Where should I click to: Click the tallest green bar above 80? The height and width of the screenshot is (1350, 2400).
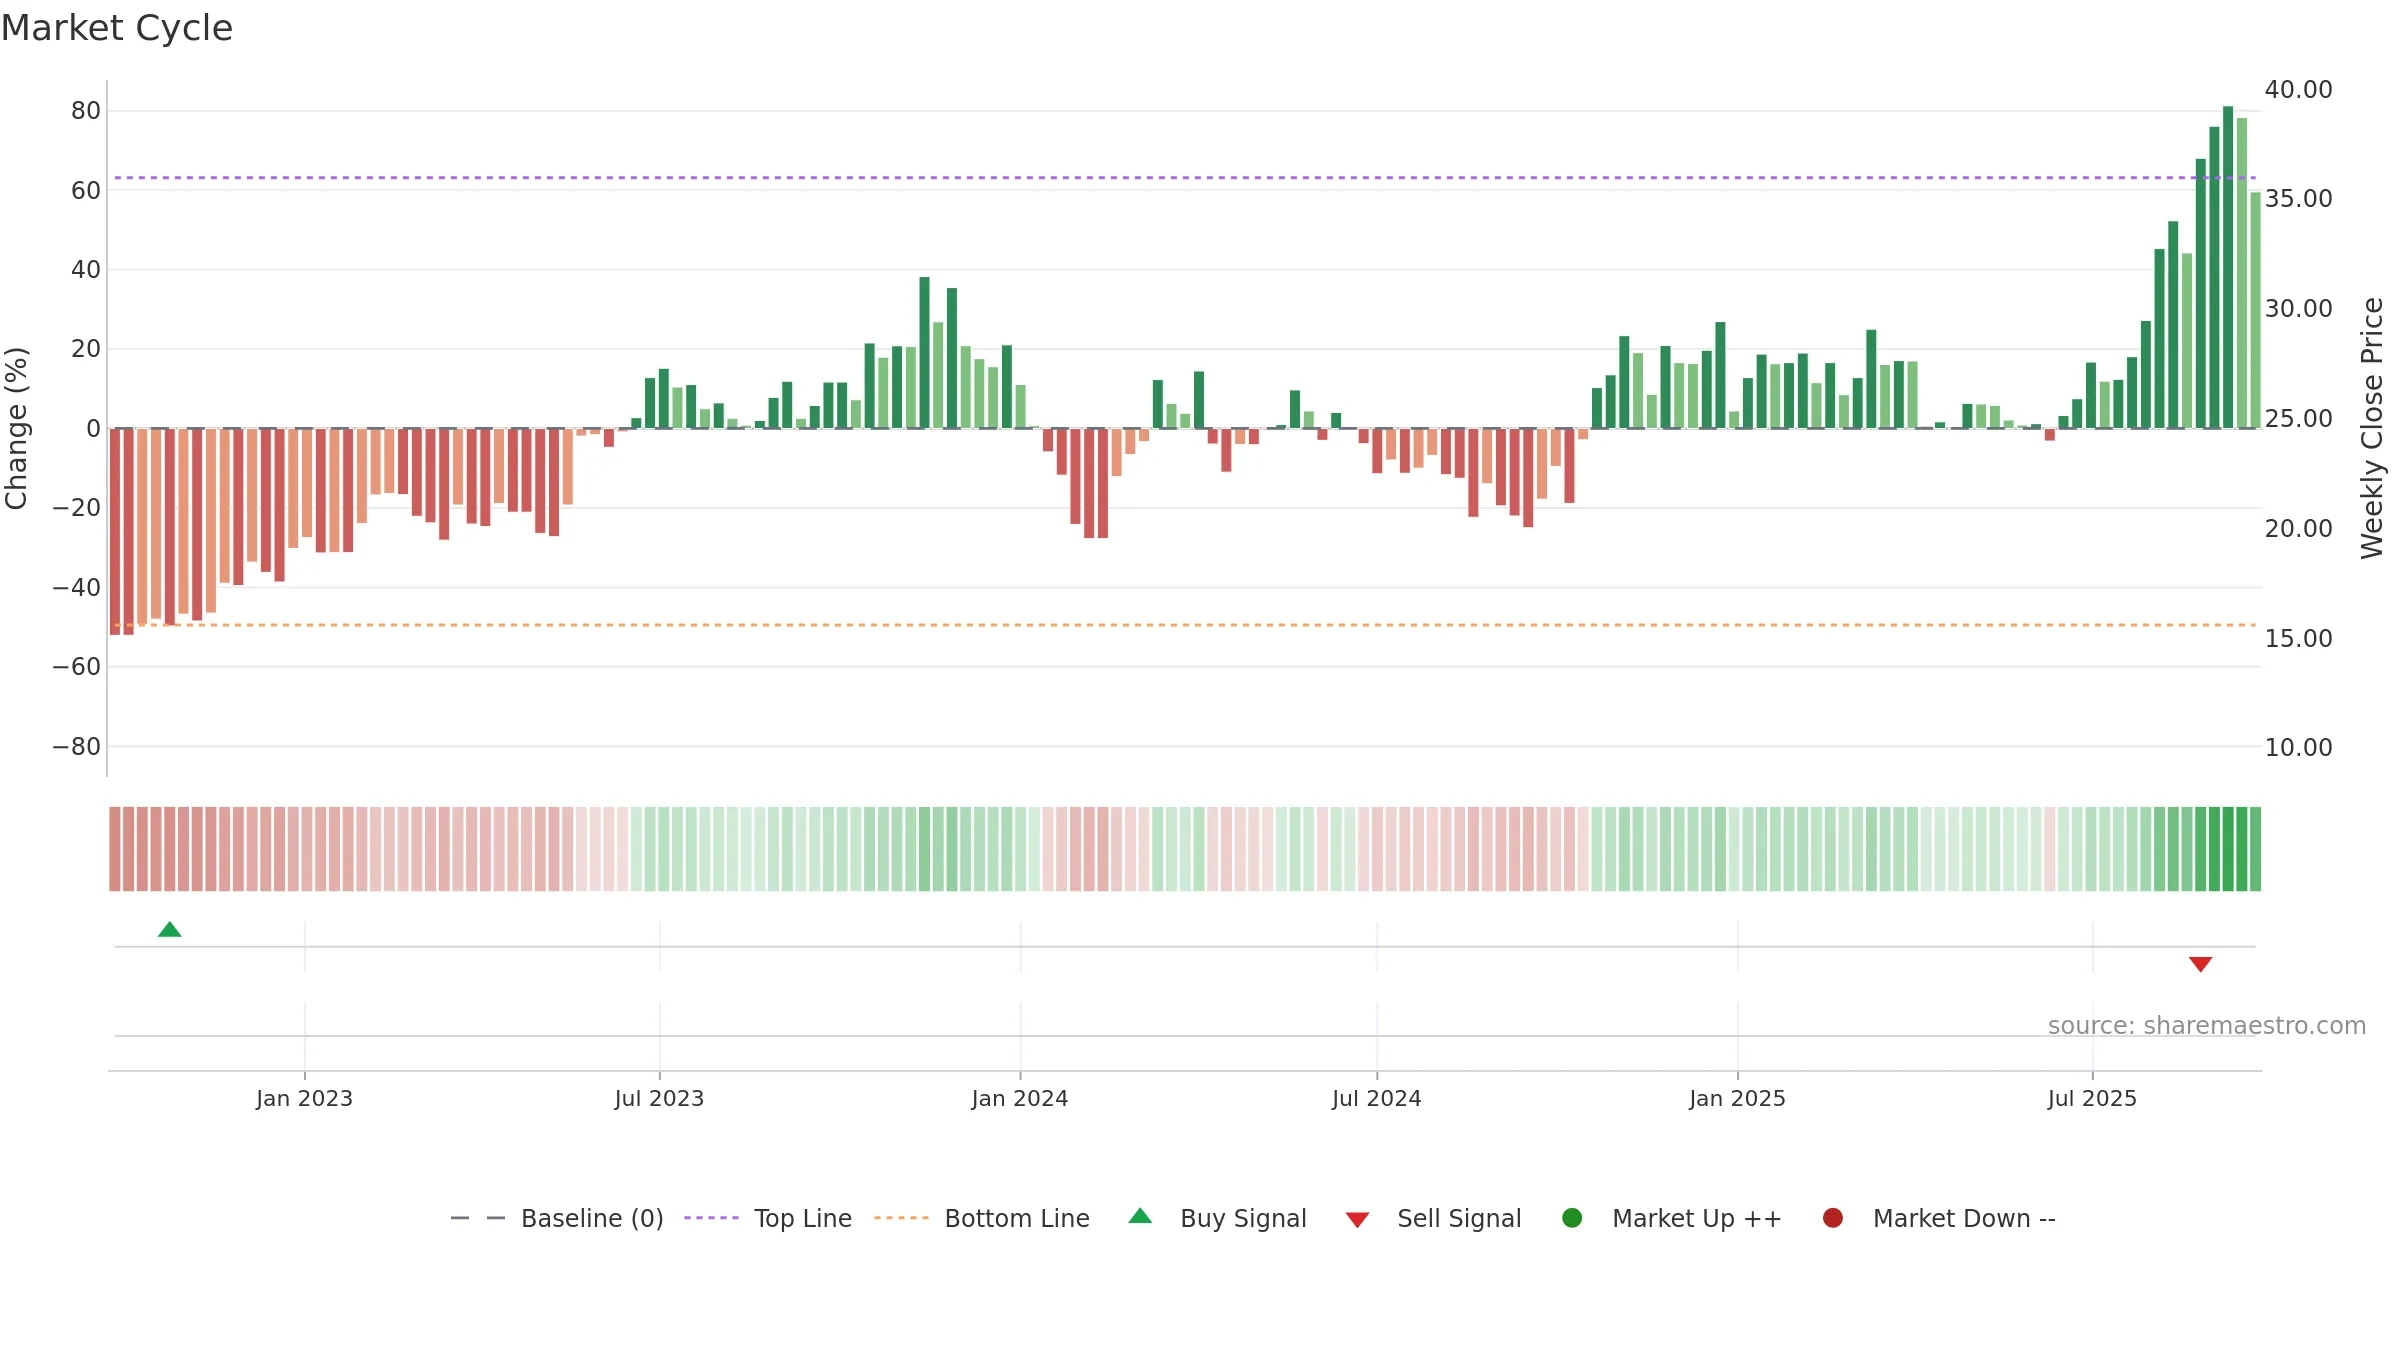(2228, 267)
